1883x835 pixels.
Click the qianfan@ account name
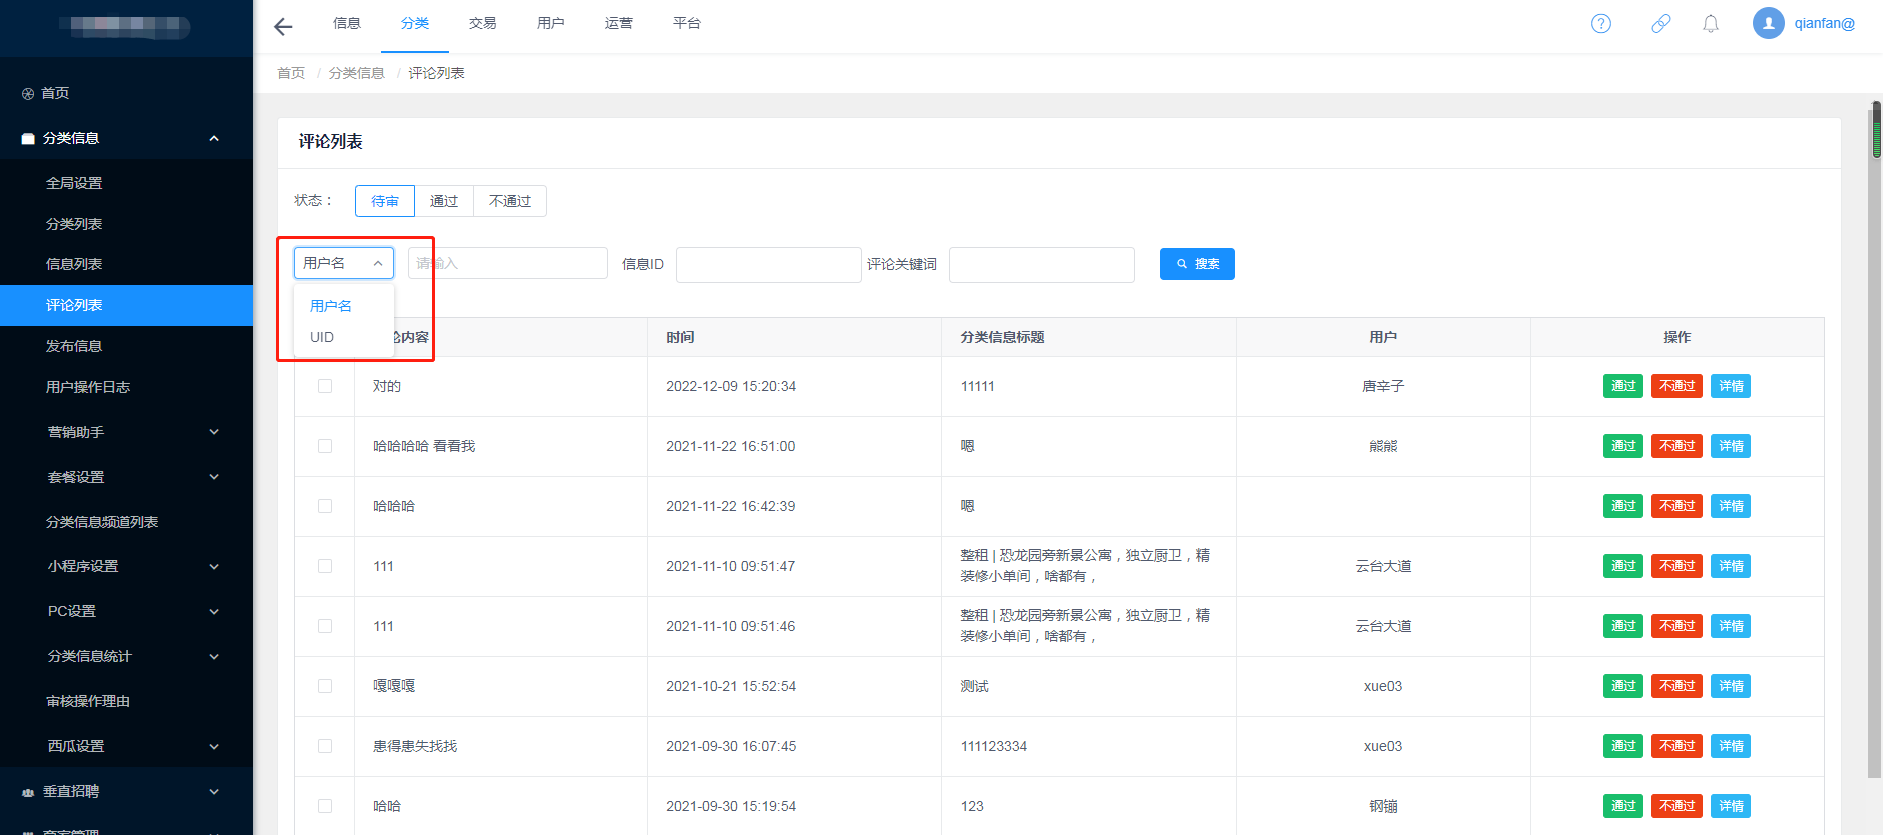(x=1824, y=23)
